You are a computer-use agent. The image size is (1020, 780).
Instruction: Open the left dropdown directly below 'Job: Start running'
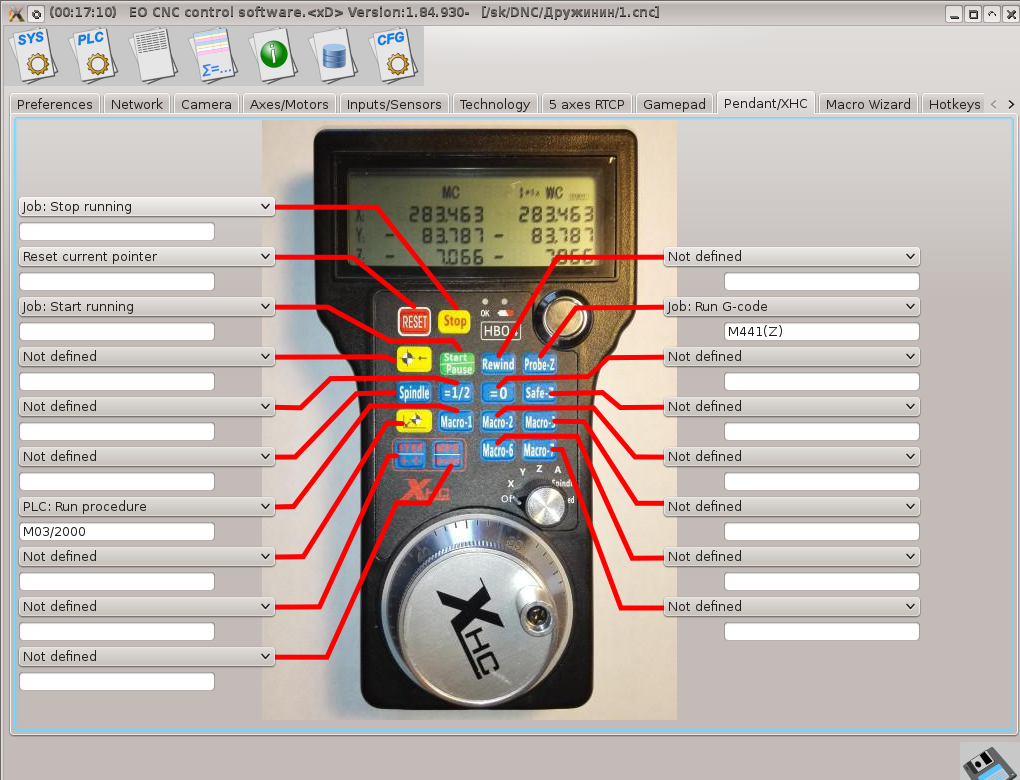pos(146,356)
